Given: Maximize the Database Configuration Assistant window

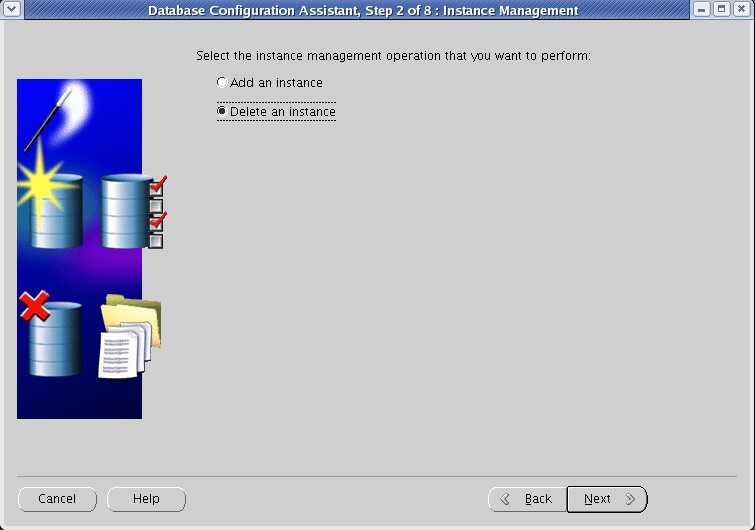Looking at the screenshot, I should (x=721, y=9).
